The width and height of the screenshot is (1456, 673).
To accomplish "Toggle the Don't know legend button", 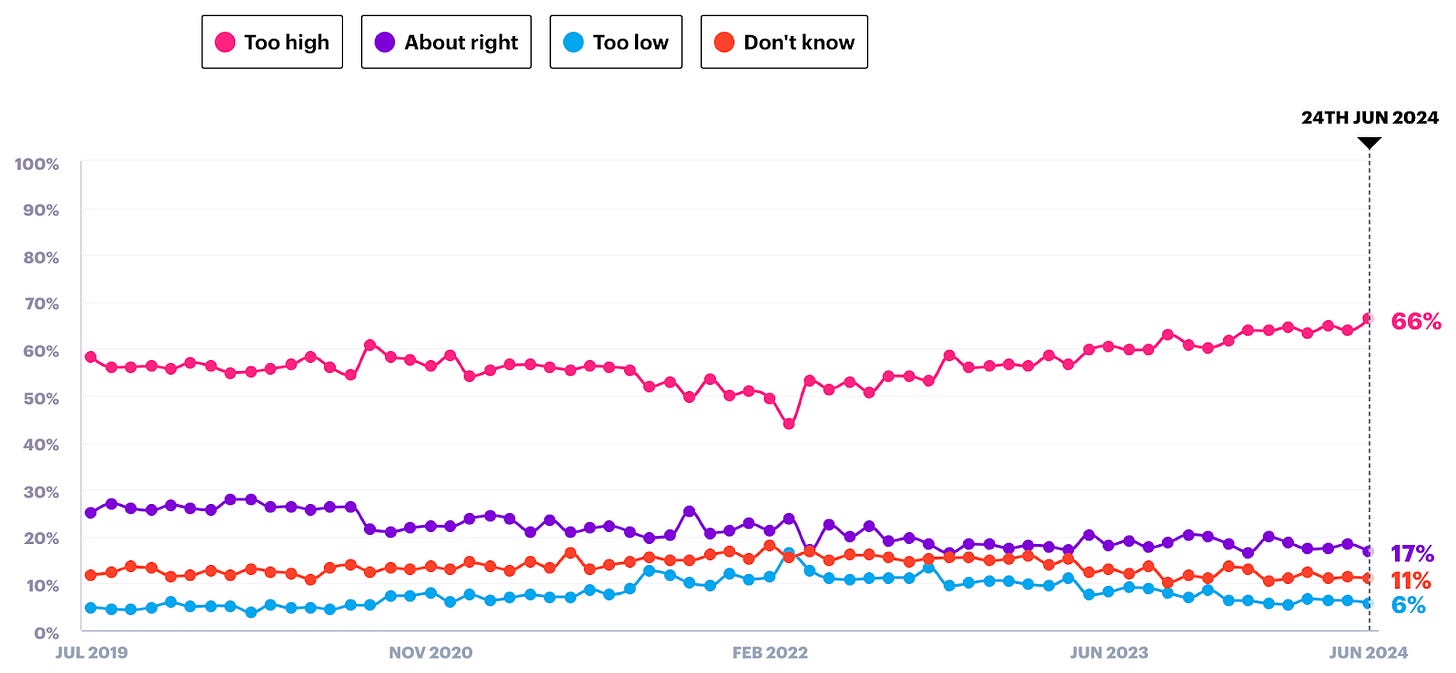I will [784, 42].
